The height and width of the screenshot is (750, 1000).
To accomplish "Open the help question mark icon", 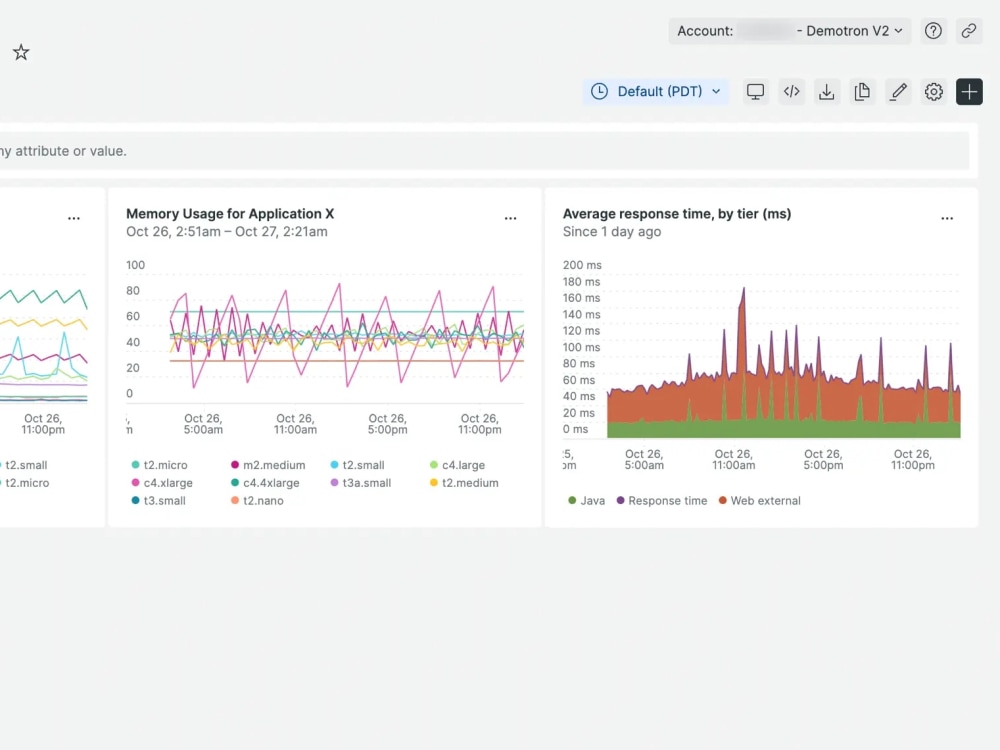I will [x=933, y=31].
